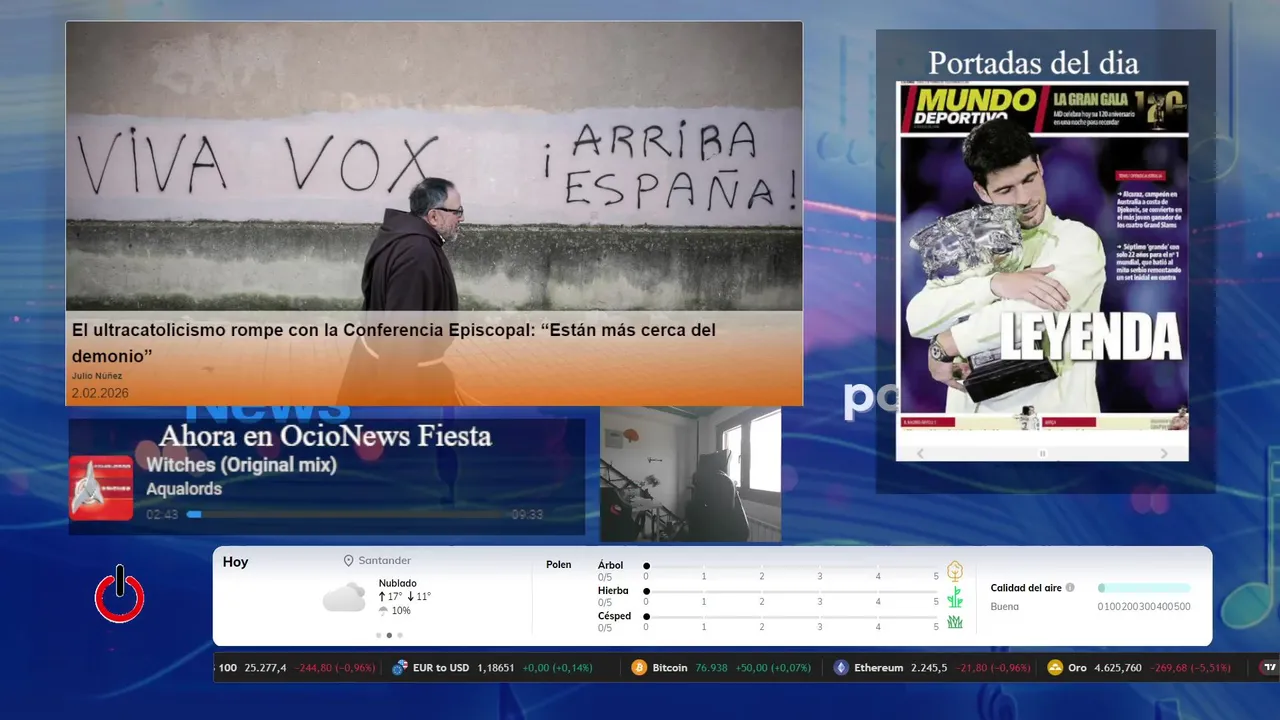The width and height of the screenshot is (1280, 720).
Task: Open the Viva Vox graffiti news photo
Action: tap(434, 166)
